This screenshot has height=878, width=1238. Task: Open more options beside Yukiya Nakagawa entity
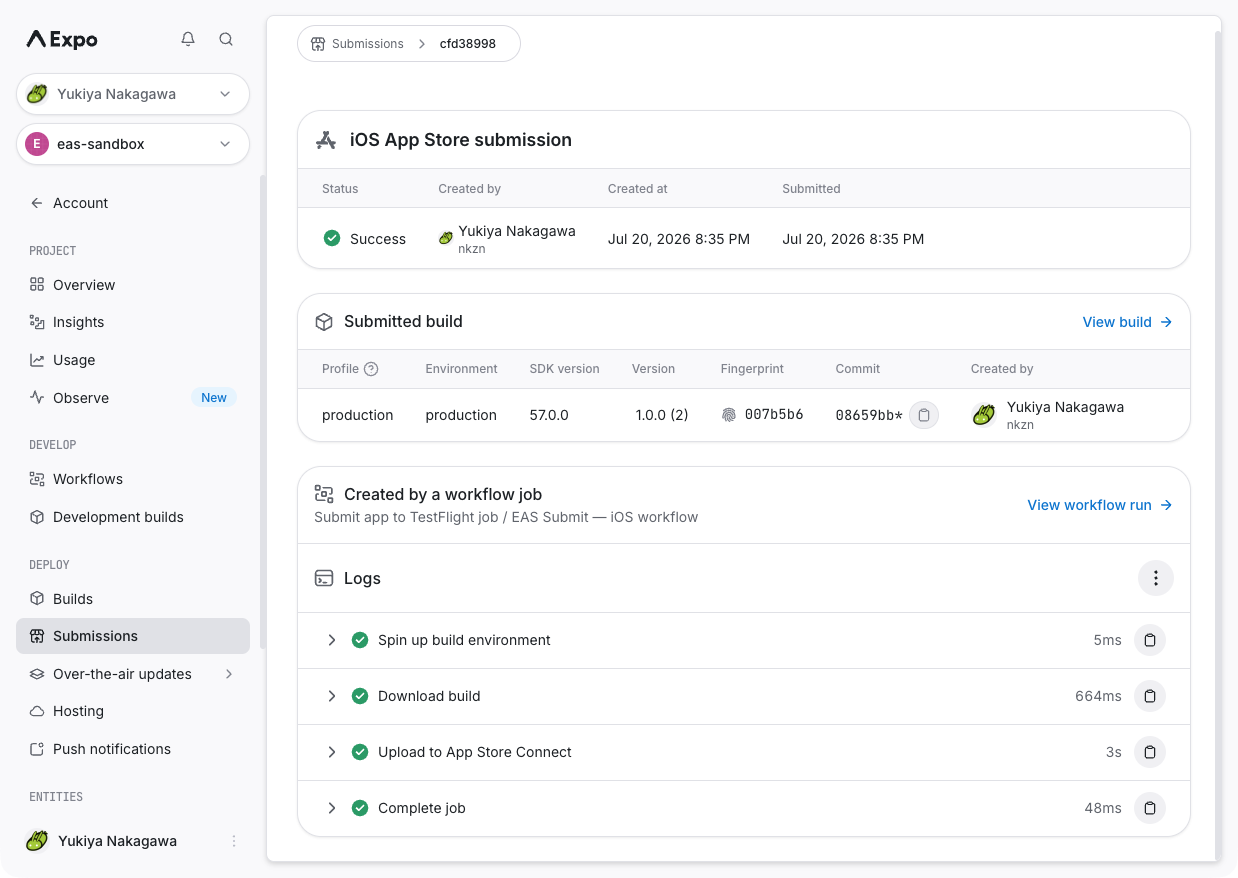click(234, 841)
